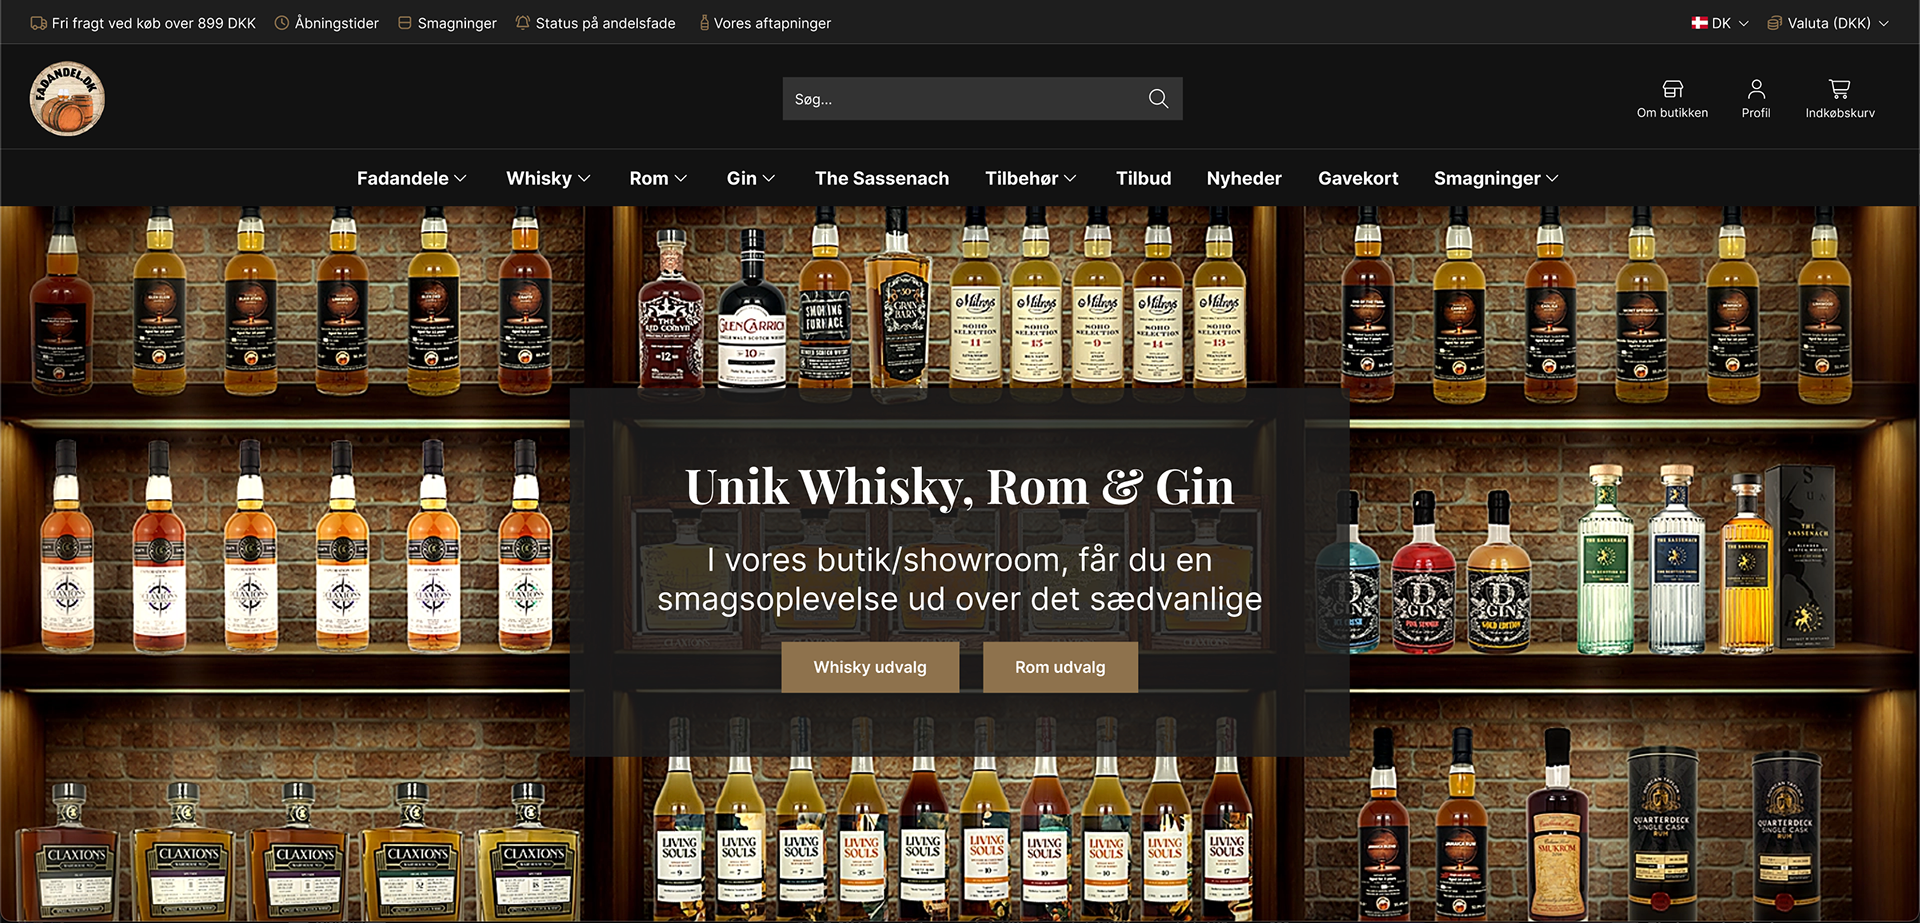This screenshot has width=1920, height=923.
Task: Click the icon beside Smagninger in top bar
Action: click(x=405, y=23)
